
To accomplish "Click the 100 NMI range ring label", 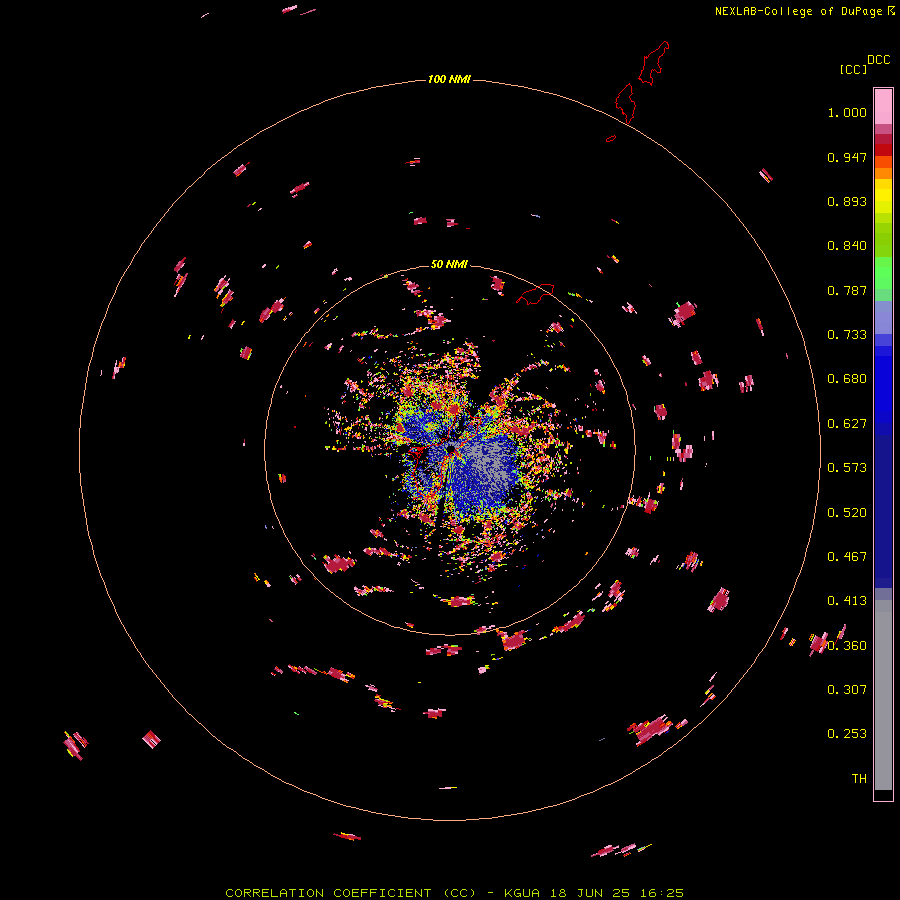I will pyautogui.click(x=449, y=79).
